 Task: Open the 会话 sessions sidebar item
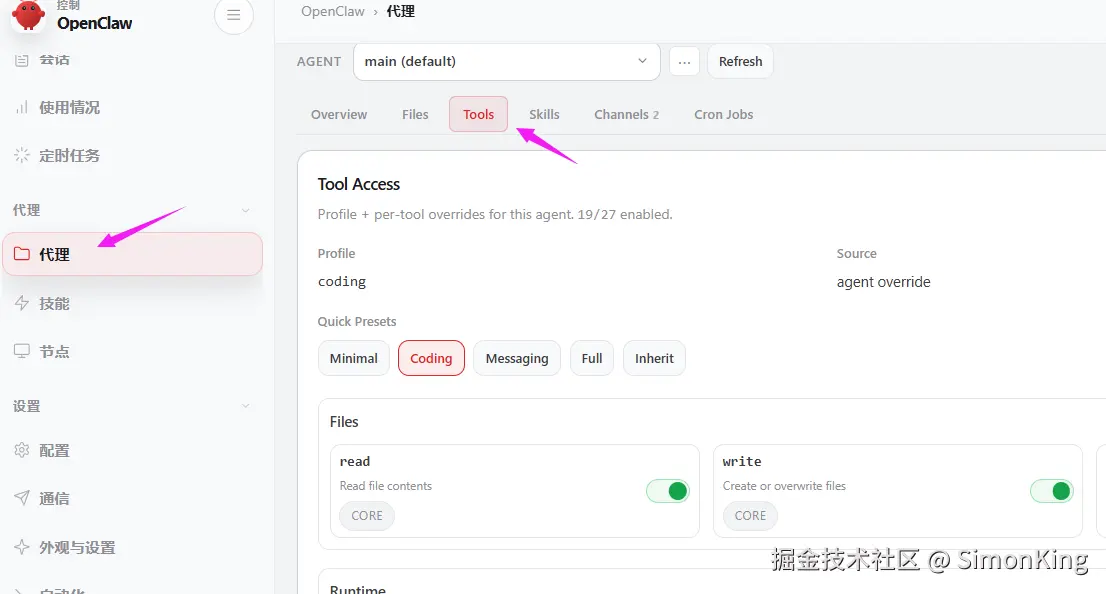pos(132,59)
